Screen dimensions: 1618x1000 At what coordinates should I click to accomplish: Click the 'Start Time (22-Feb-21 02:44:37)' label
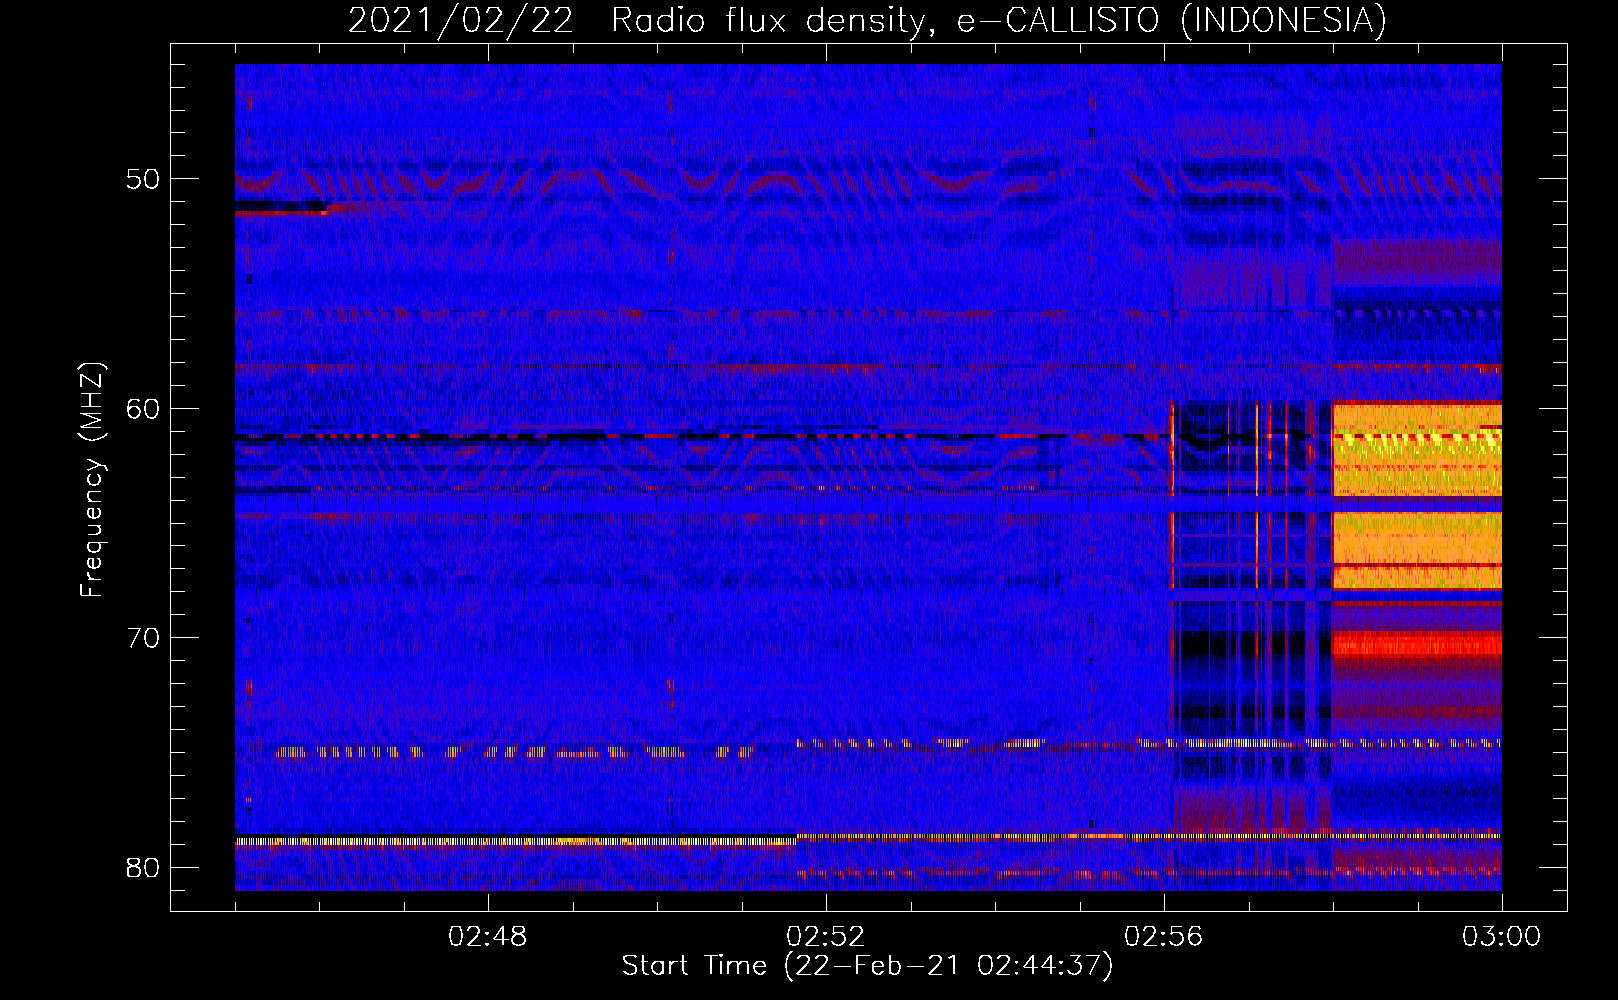867,966
